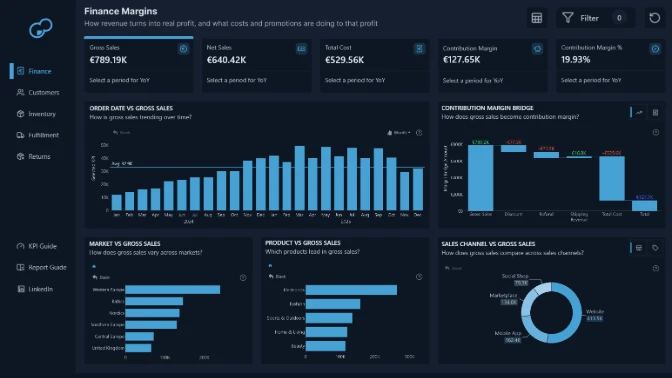672x378 pixels.
Task: Click the 19.93% margin value
Action: [575, 60]
